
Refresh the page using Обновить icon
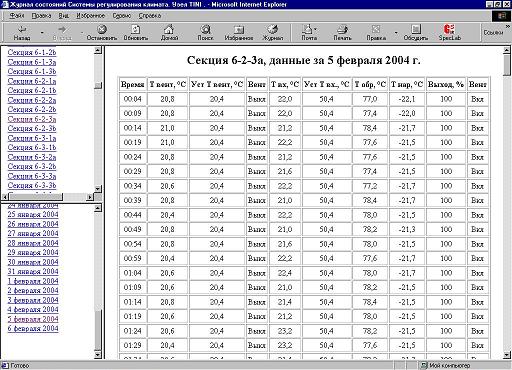(136, 33)
